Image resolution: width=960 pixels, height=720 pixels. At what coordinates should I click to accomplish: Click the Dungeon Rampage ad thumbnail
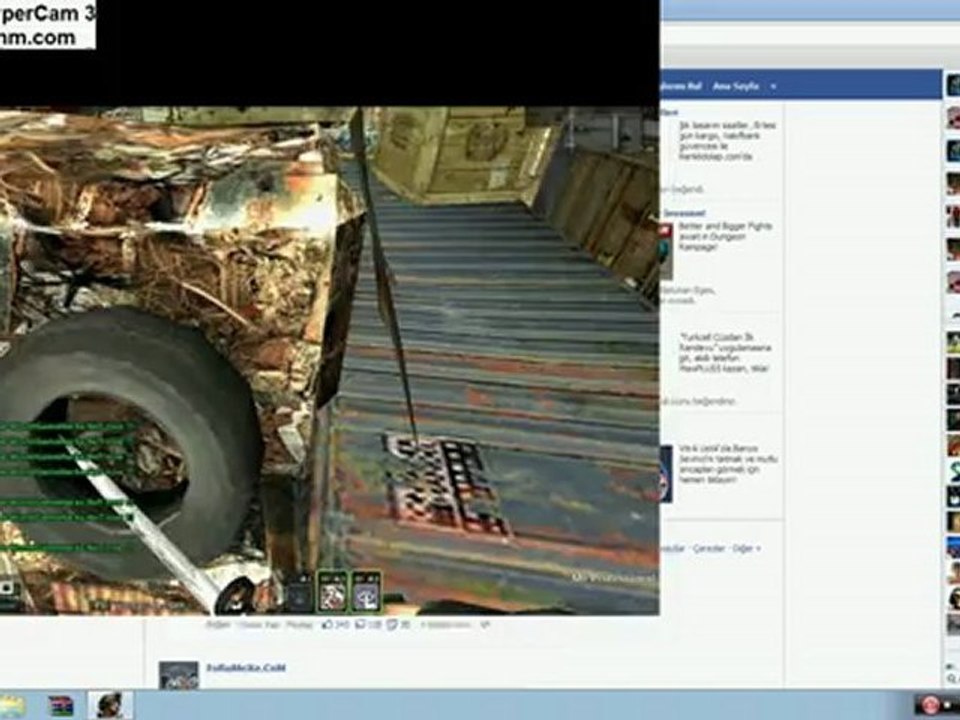point(666,251)
